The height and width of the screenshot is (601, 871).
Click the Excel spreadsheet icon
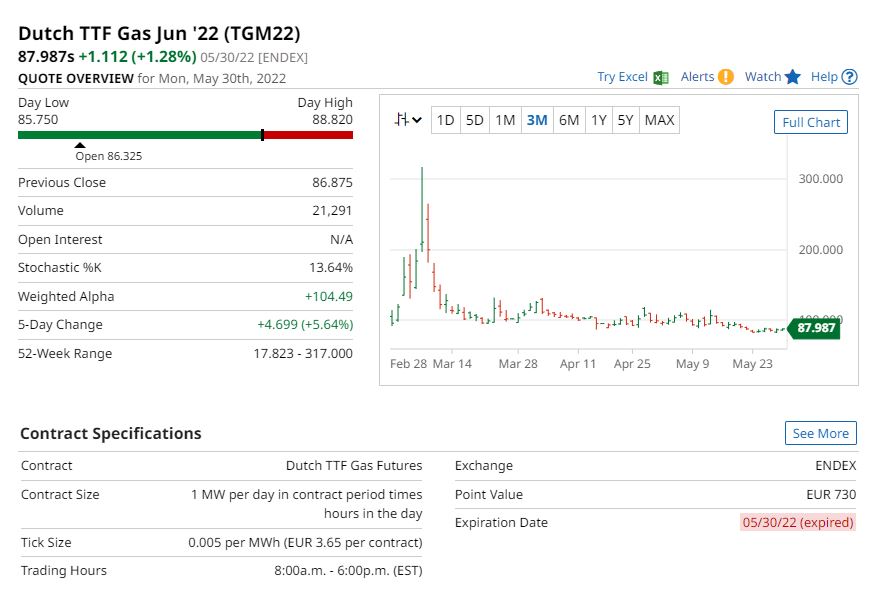click(x=660, y=77)
